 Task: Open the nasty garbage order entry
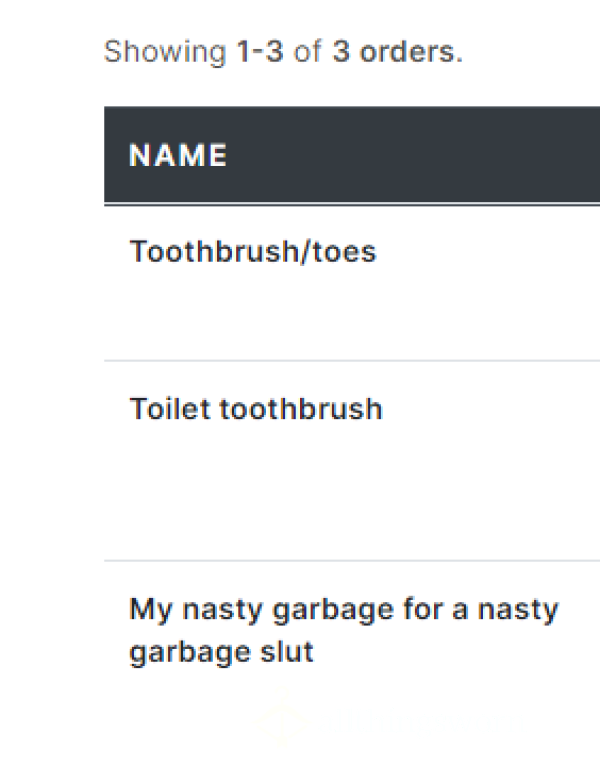(343, 630)
